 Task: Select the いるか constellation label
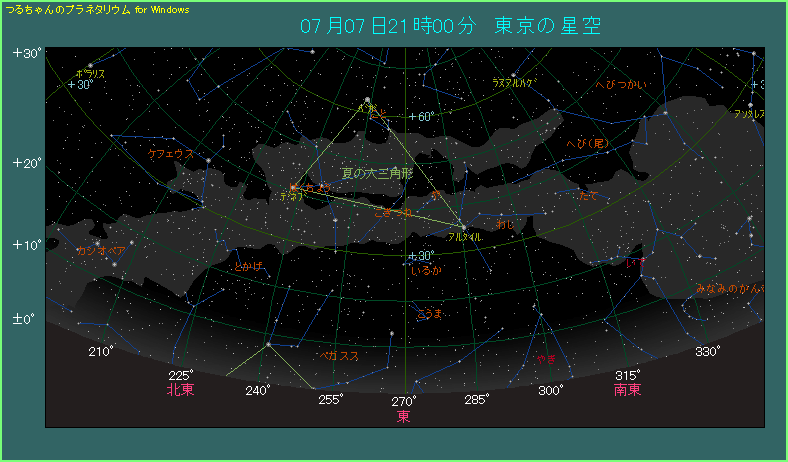click(x=426, y=271)
